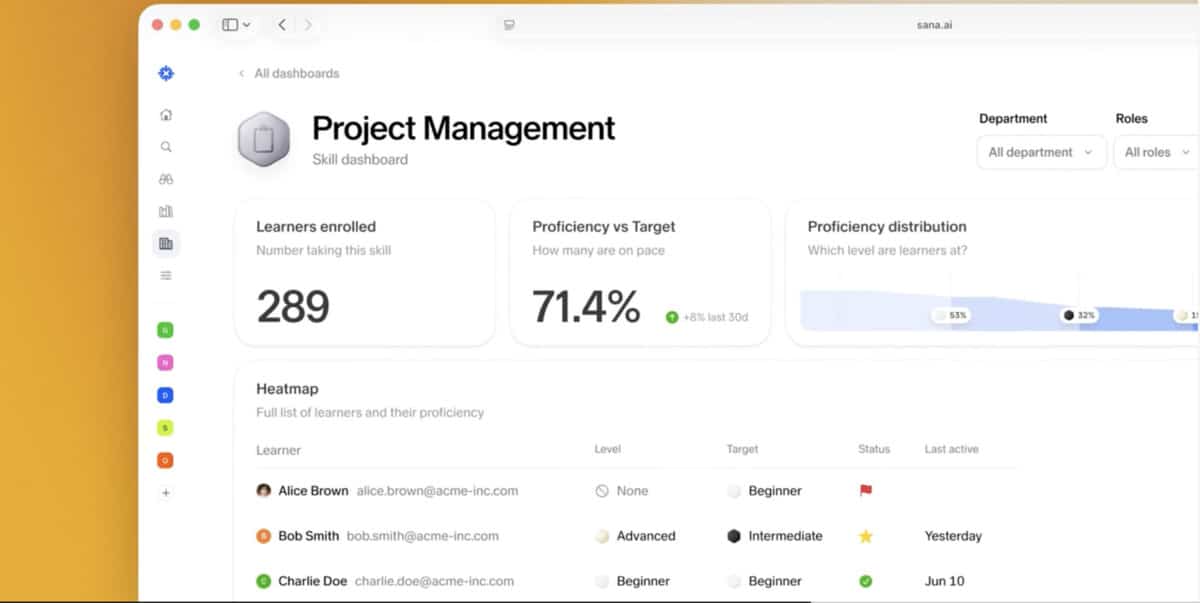This screenshot has height=603, width=1200.
Task: Sort by the Target column header
Action: [x=742, y=450]
